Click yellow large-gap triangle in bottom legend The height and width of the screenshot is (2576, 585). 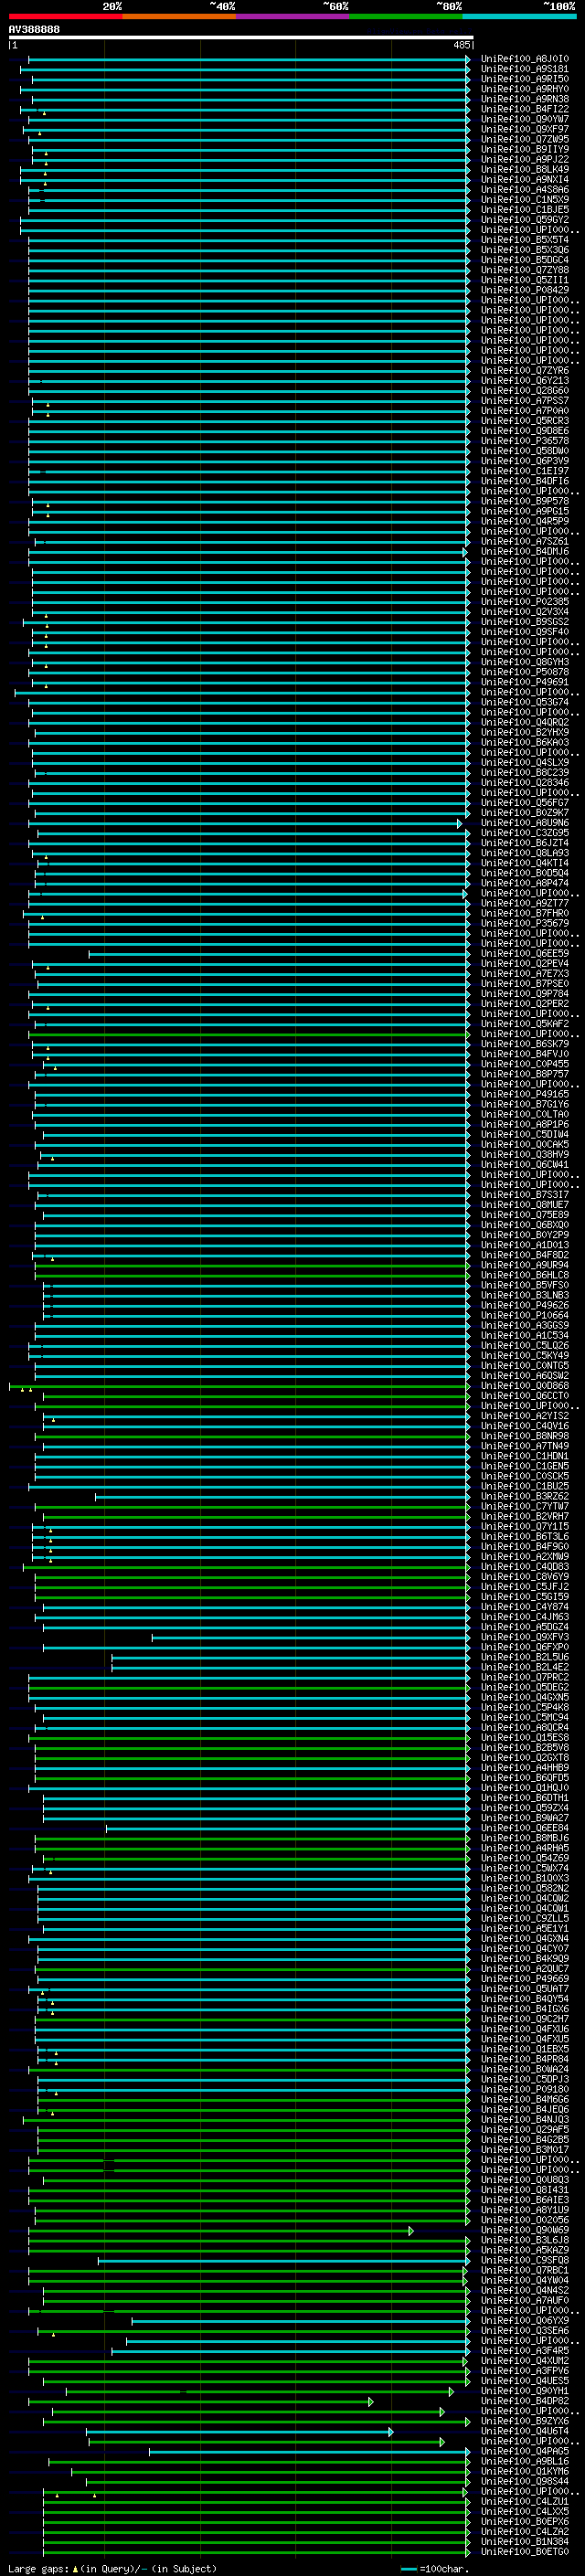click(75, 2568)
